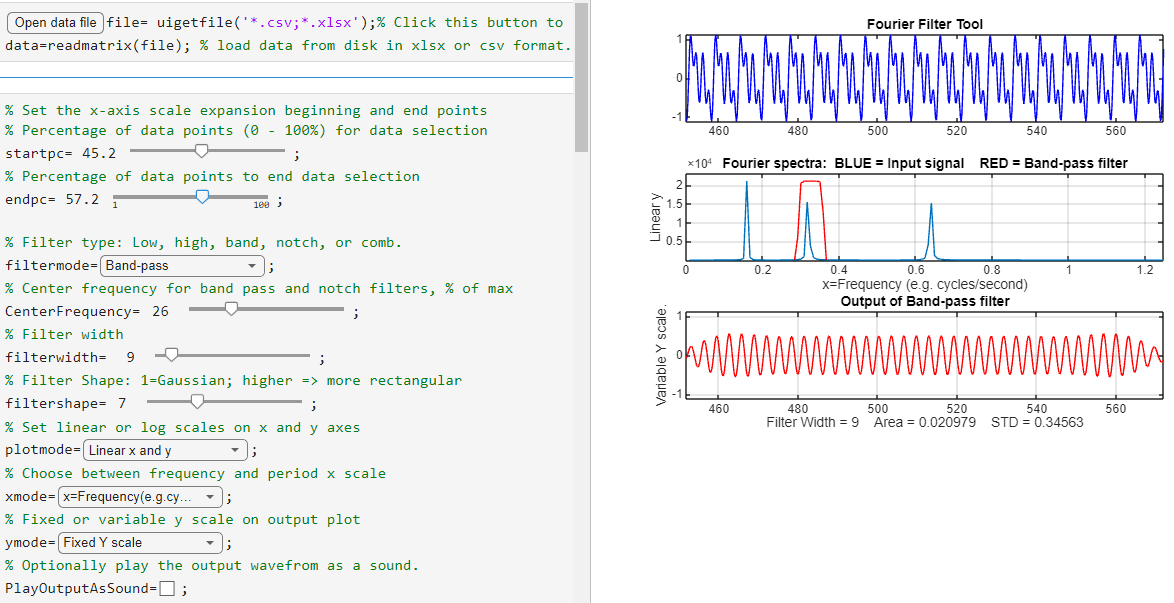Click the editor's vertical scrollbar thumb

pos(581,75)
